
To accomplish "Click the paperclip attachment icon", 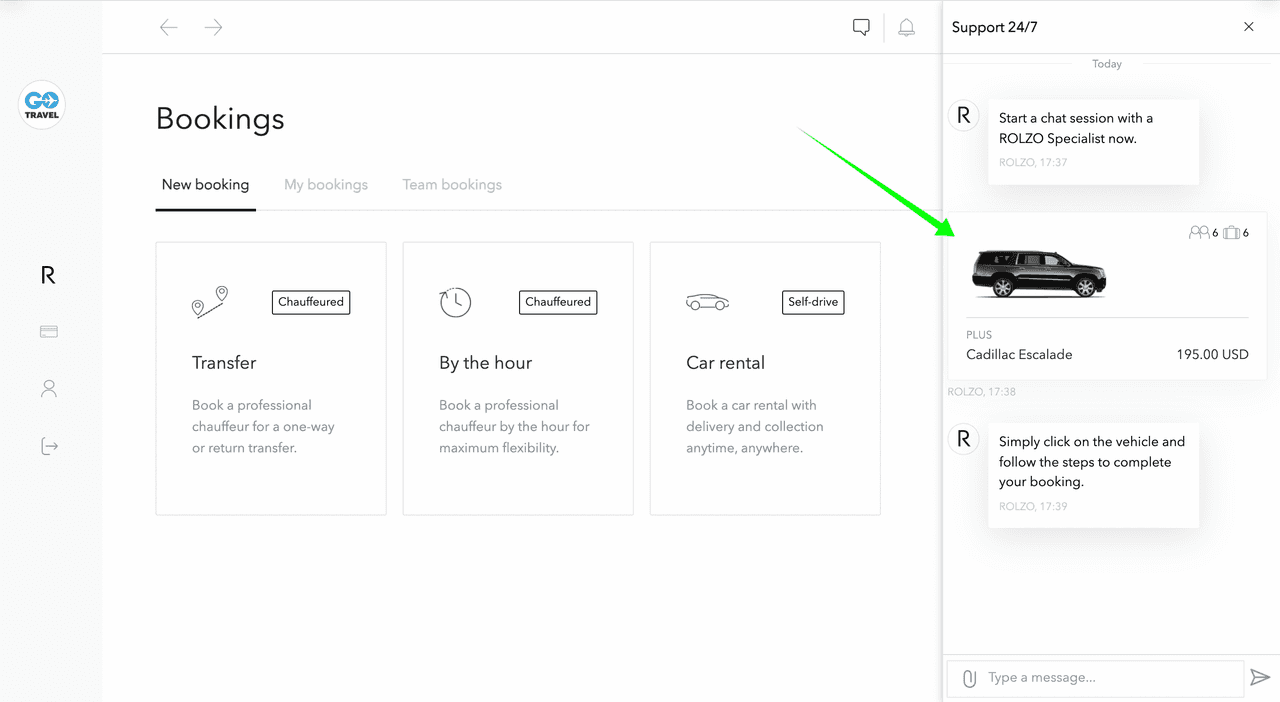I will [968, 679].
